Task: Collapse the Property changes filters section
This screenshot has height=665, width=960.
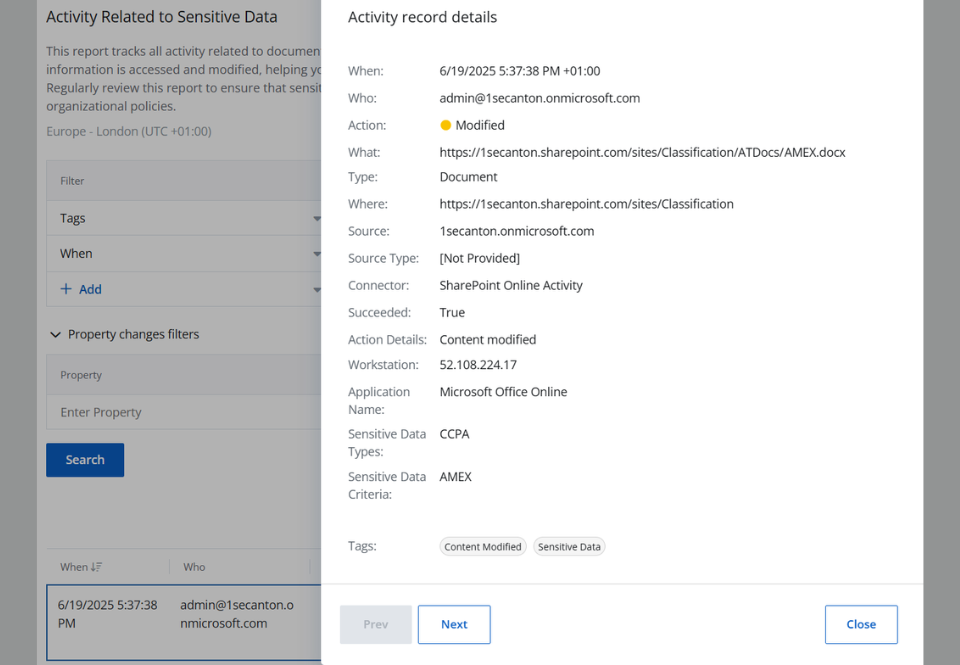Action: 56,334
